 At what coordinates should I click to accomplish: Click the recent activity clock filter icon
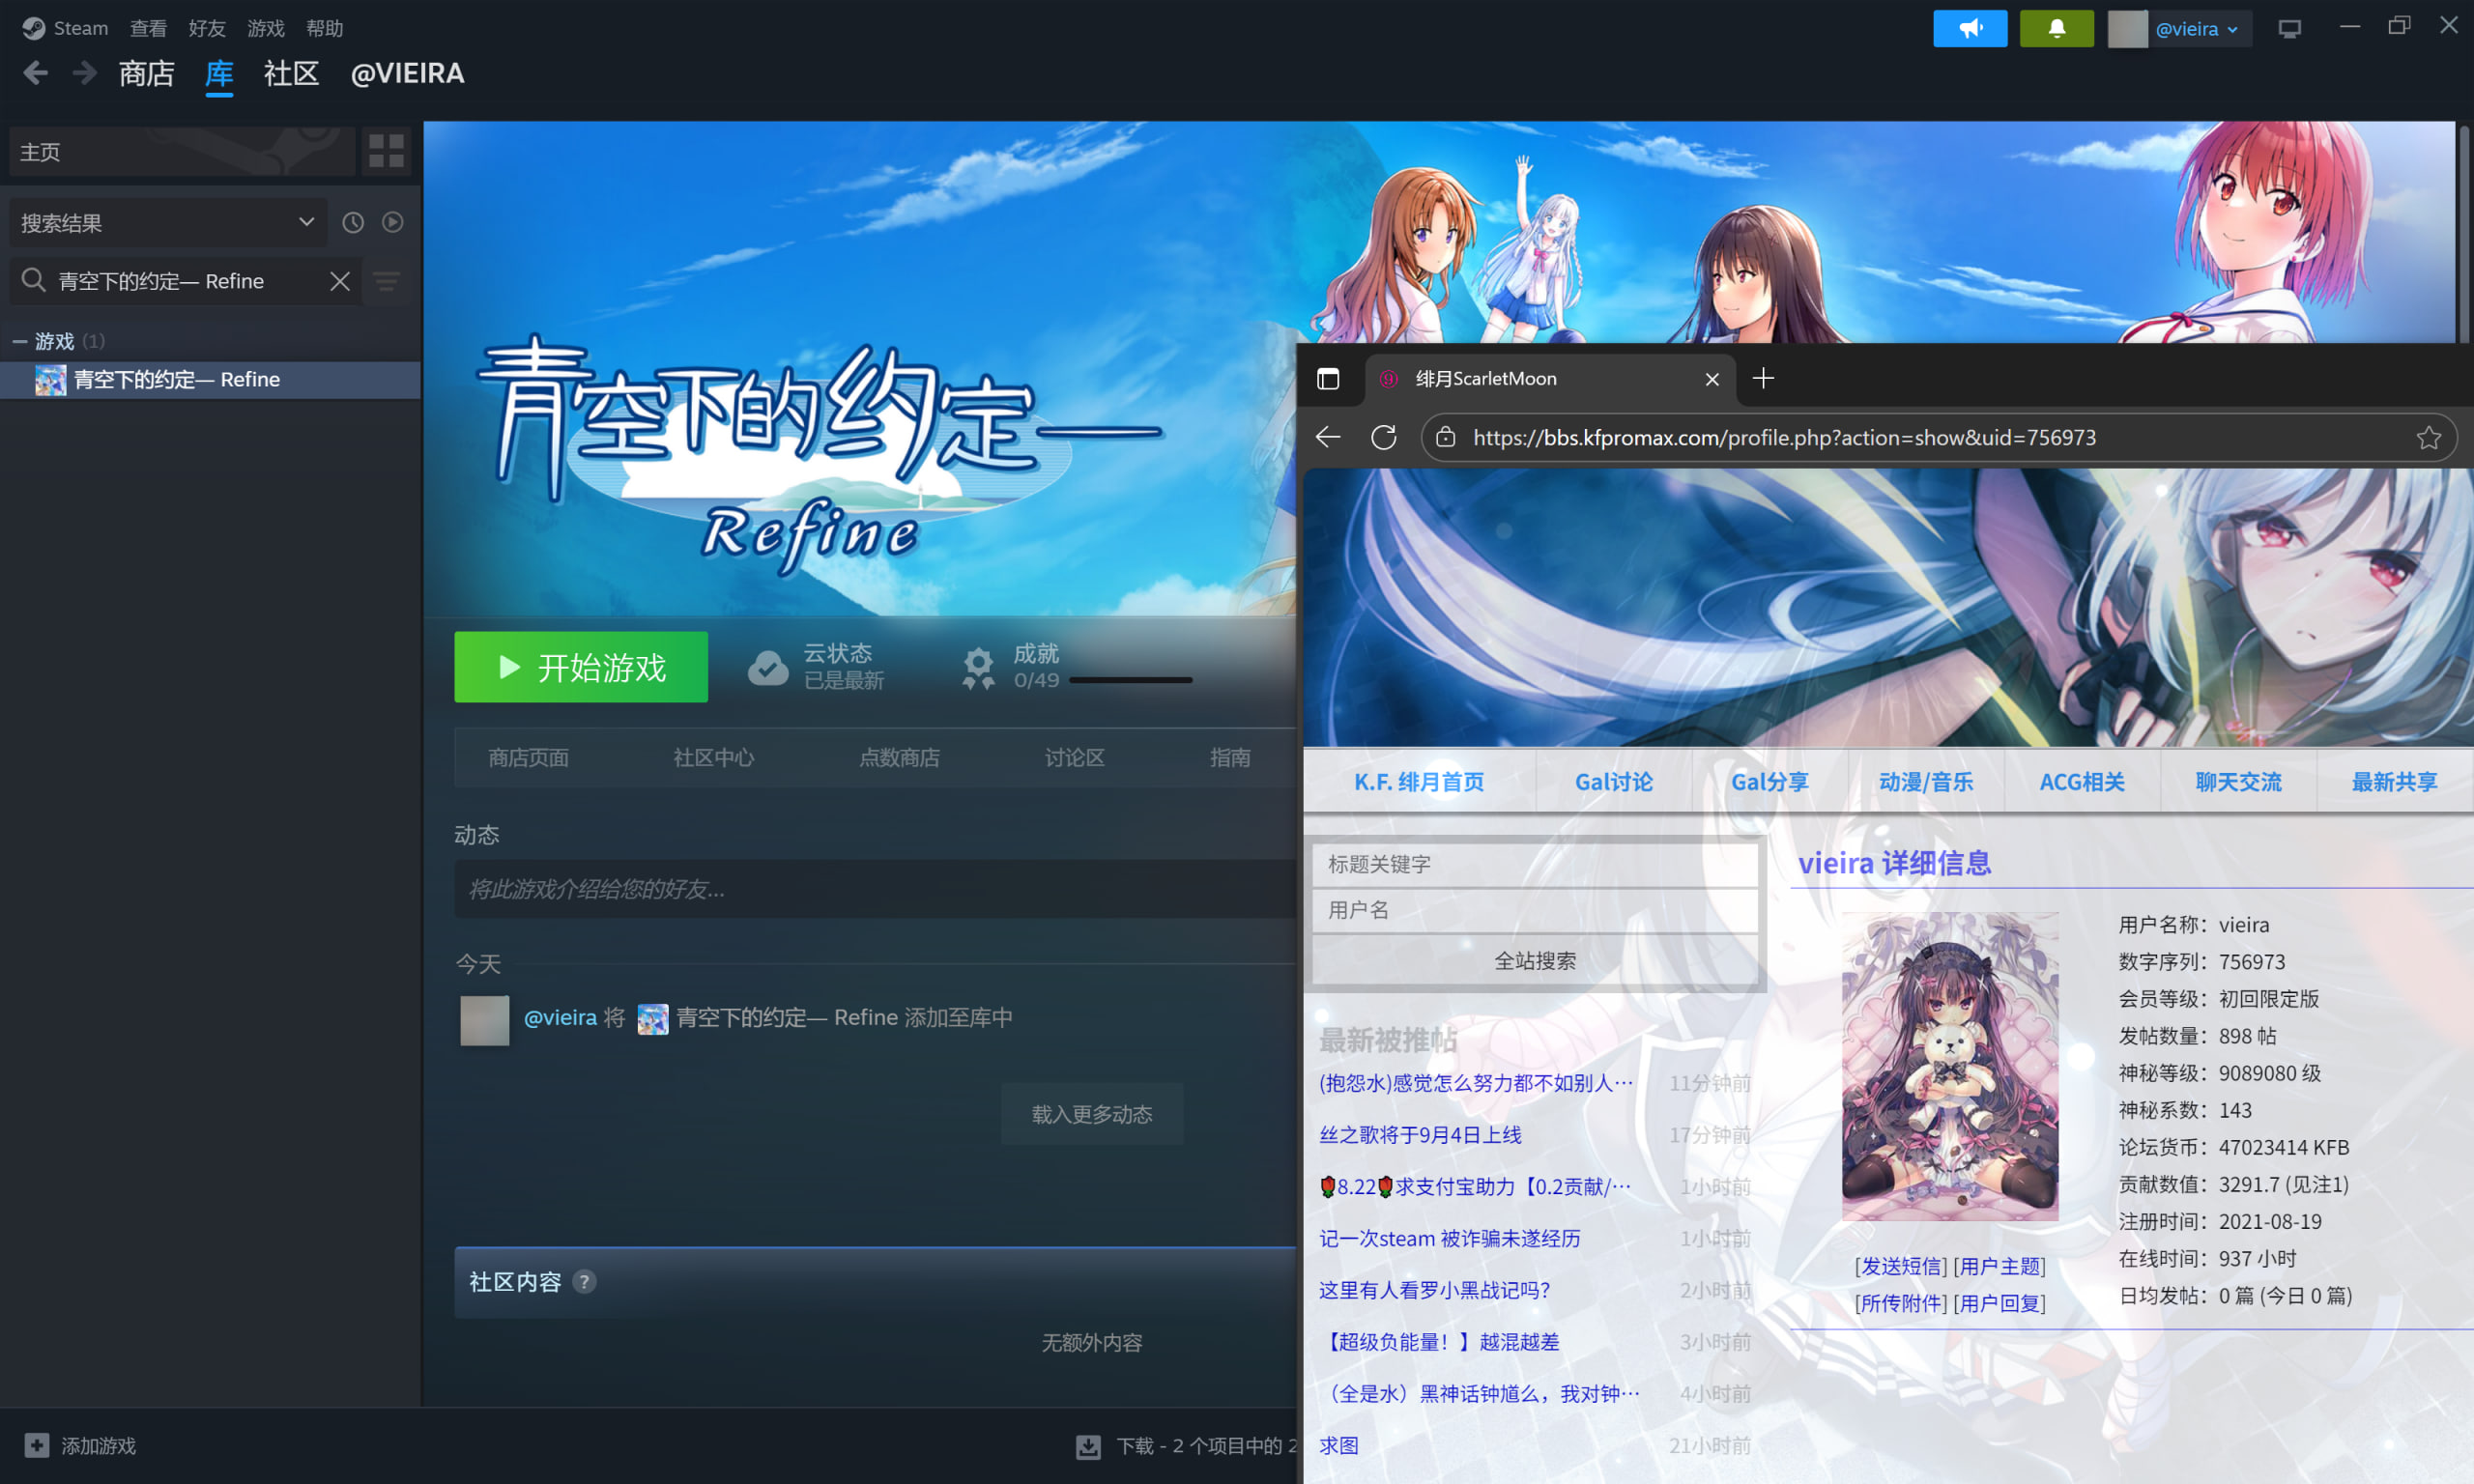(x=353, y=222)
